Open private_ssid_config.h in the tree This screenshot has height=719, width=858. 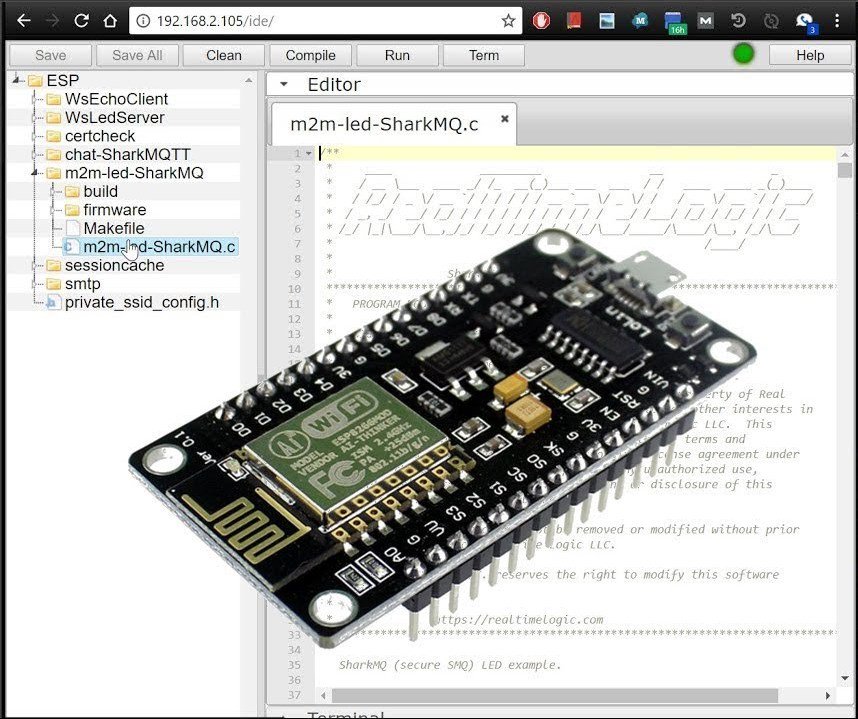[x=142, y=303]
